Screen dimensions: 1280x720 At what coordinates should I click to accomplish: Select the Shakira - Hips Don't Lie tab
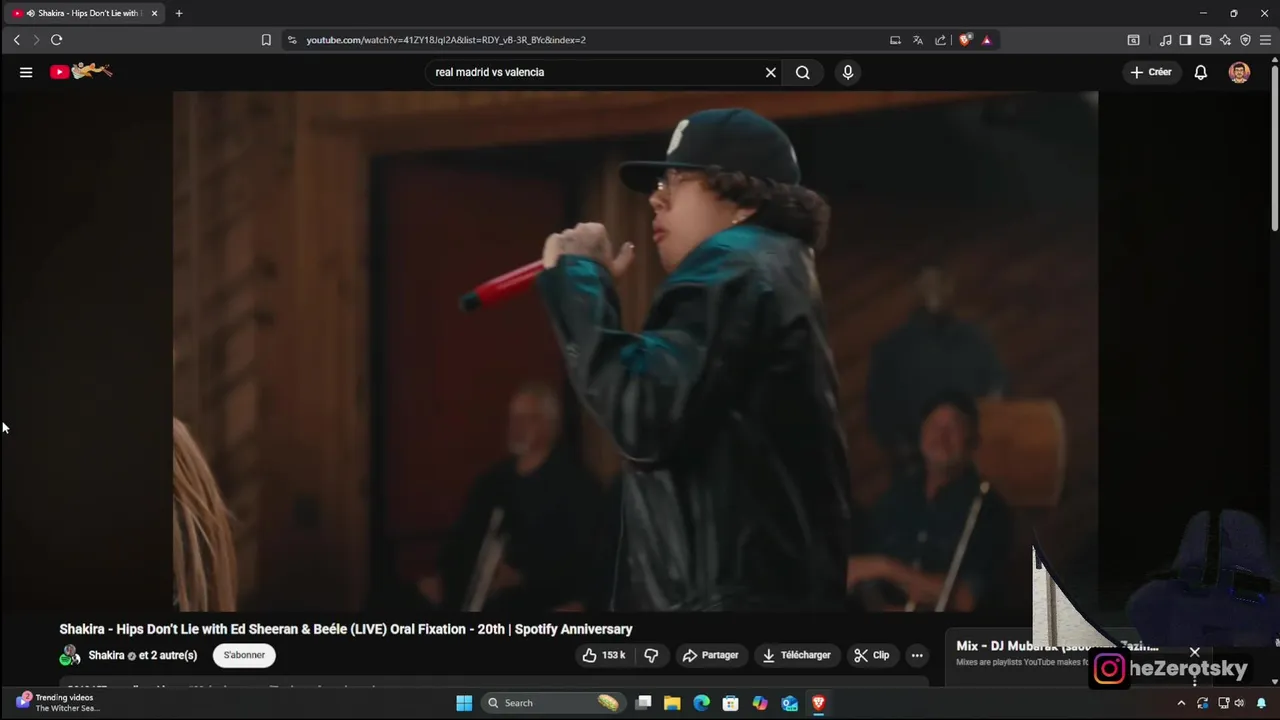pyautogui.click(x=86, y=13)
